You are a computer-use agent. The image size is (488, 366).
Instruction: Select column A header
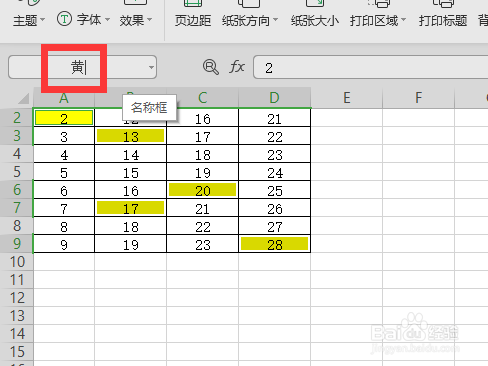coord(64,98)
